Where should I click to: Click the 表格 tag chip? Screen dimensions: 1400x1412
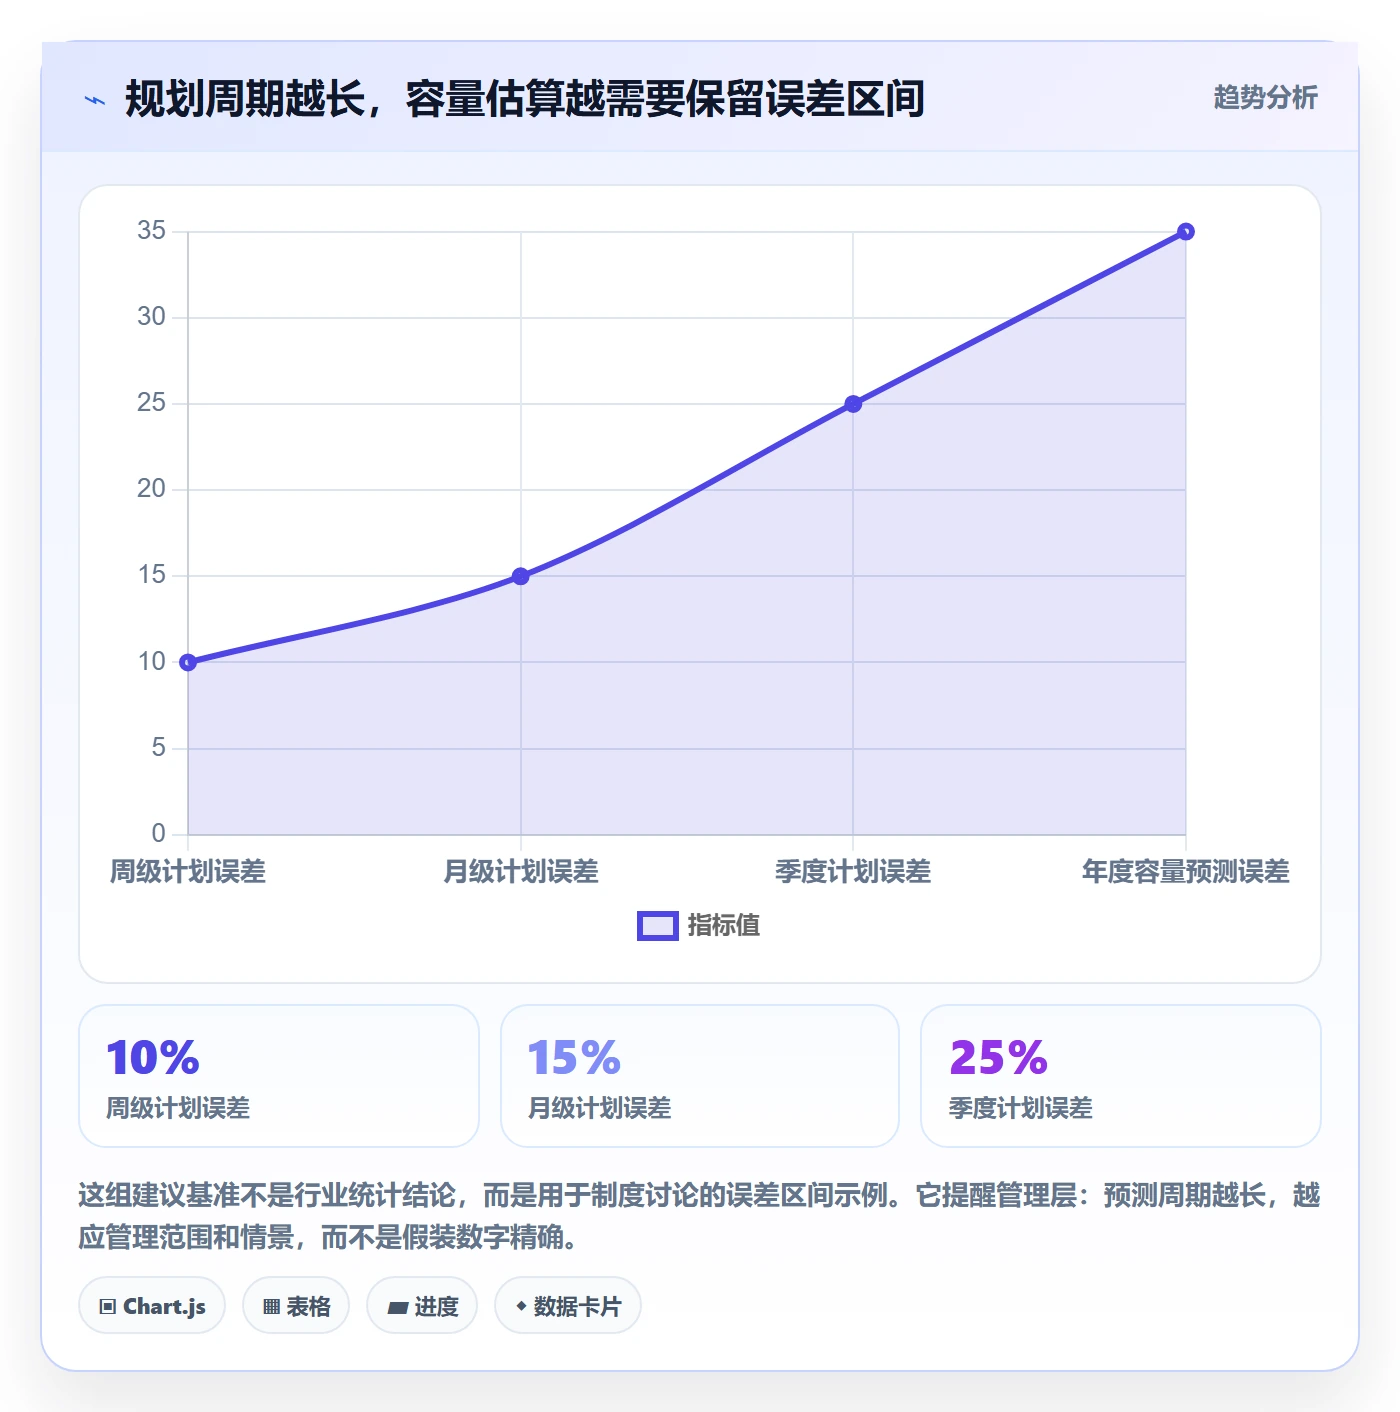(296, 1306)
